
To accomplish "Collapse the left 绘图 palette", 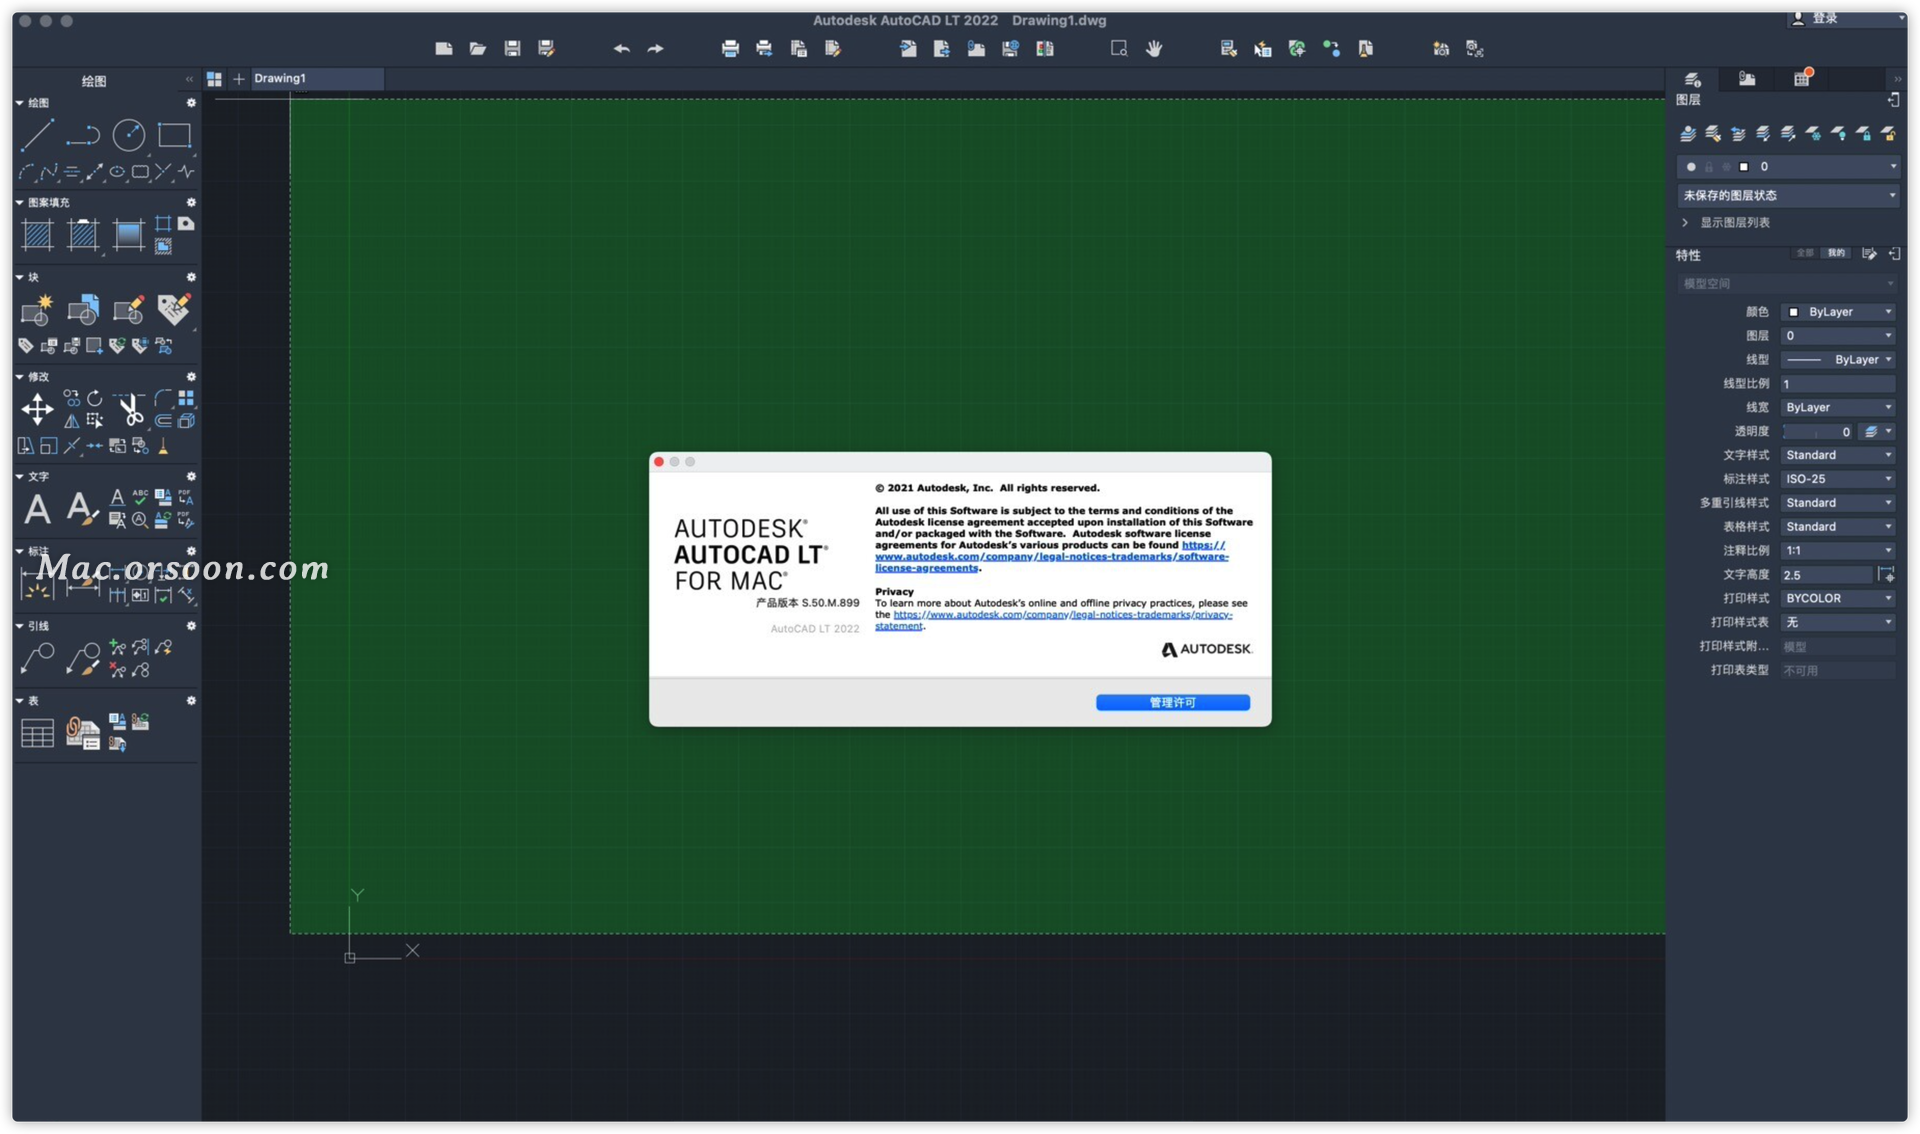I will point(189,79).
